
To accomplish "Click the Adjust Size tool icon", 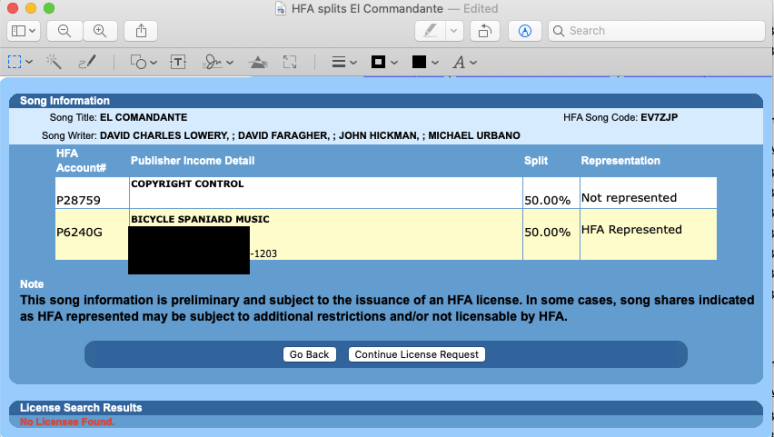I will pyautogui.click(x=290, y=62).
